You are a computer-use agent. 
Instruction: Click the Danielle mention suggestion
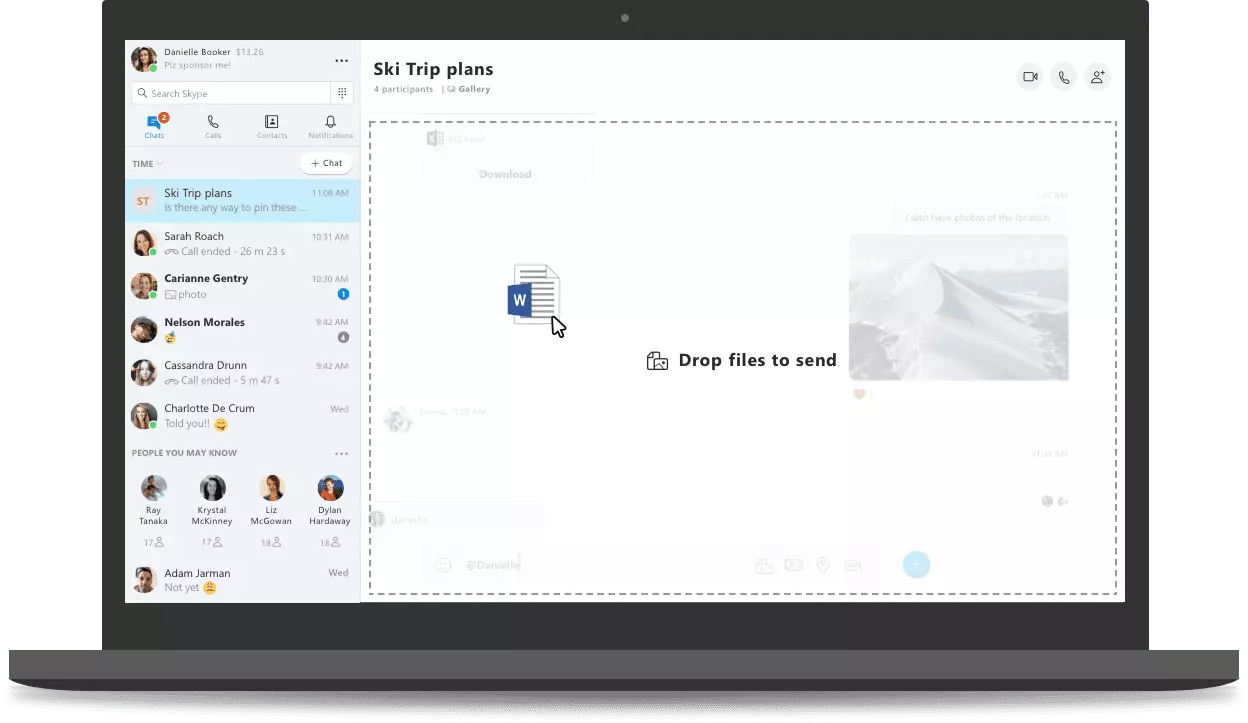pyautogui.click(x=456, y=519)
